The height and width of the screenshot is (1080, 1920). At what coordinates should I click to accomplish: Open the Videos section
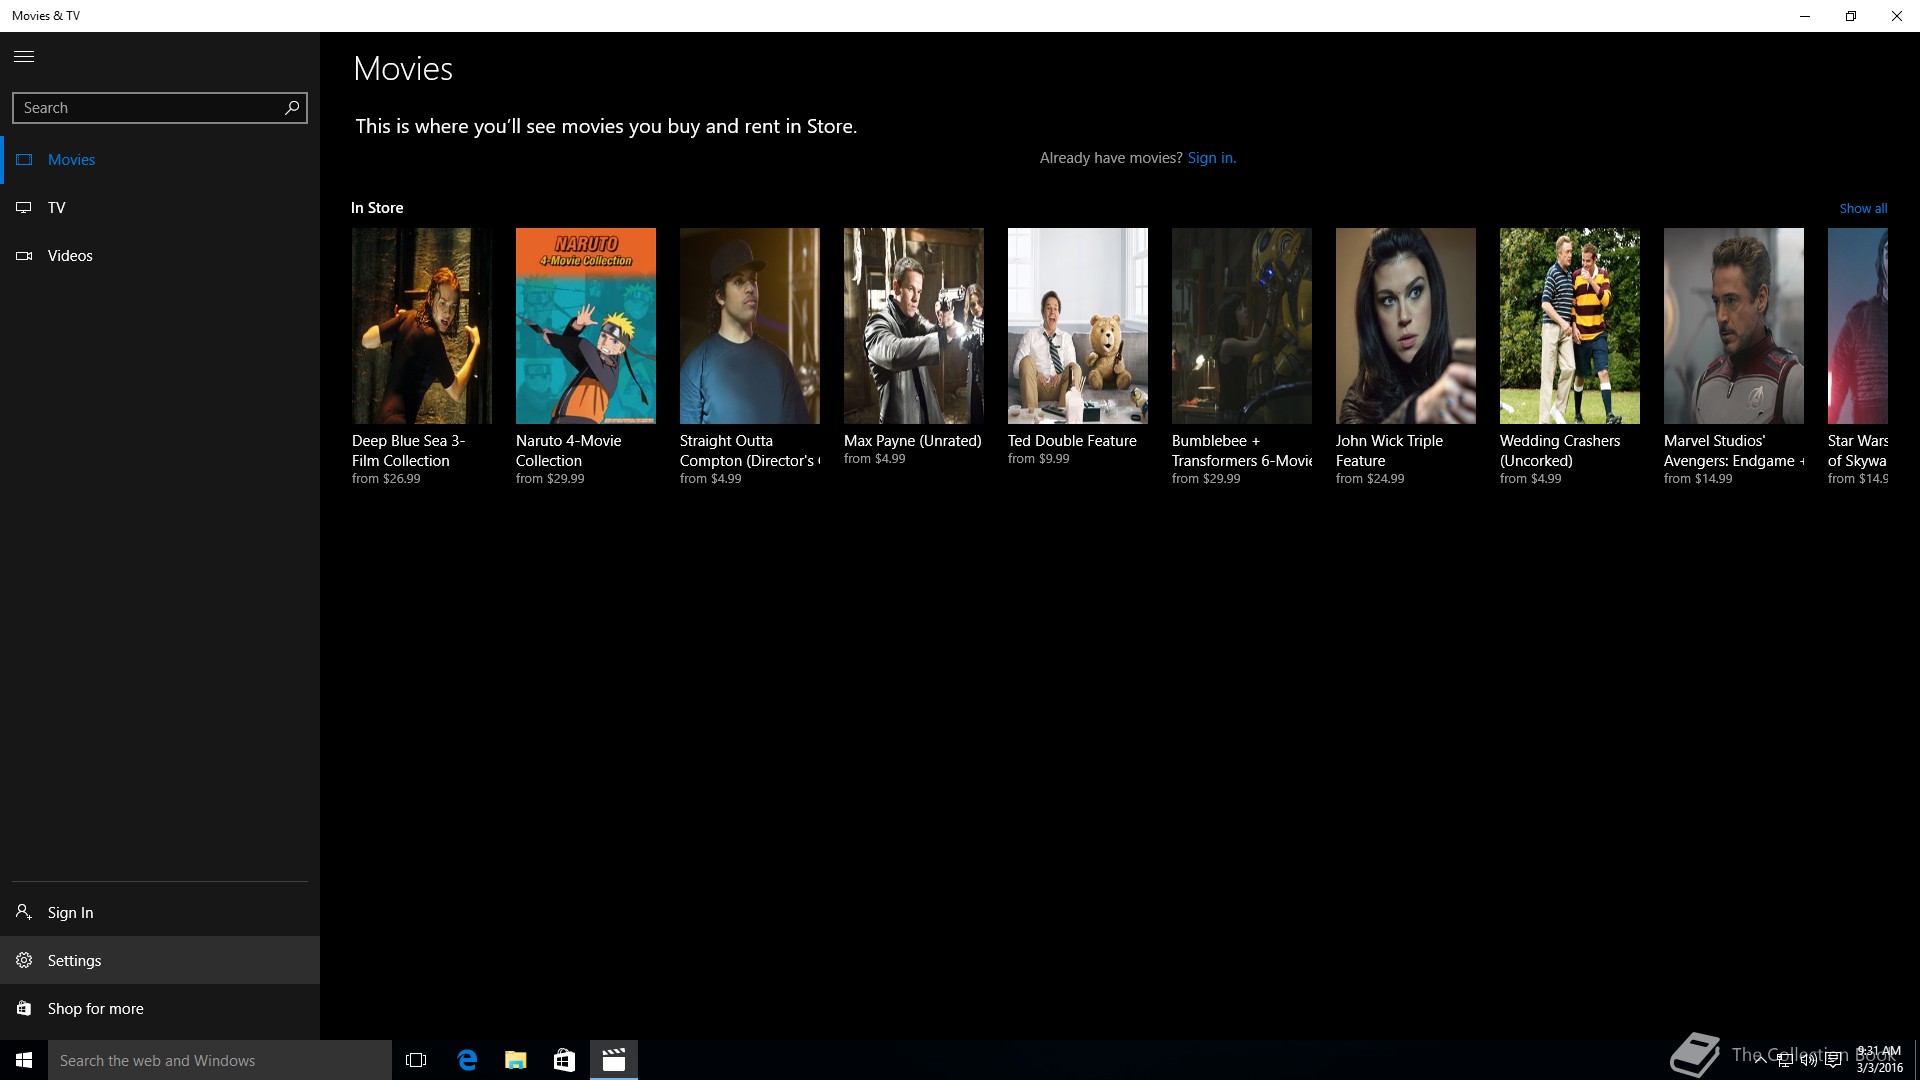tap(160, 256)
